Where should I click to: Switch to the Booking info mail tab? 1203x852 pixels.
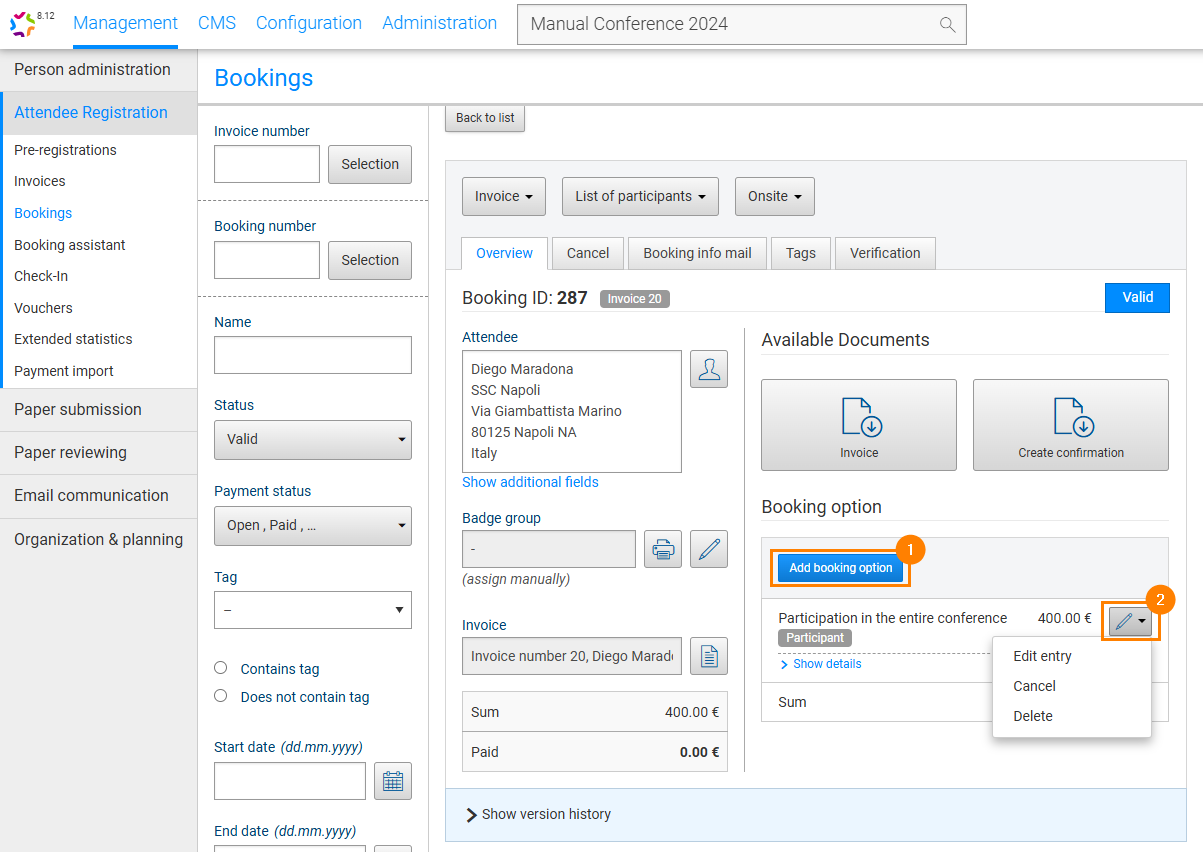coord(697,253)
